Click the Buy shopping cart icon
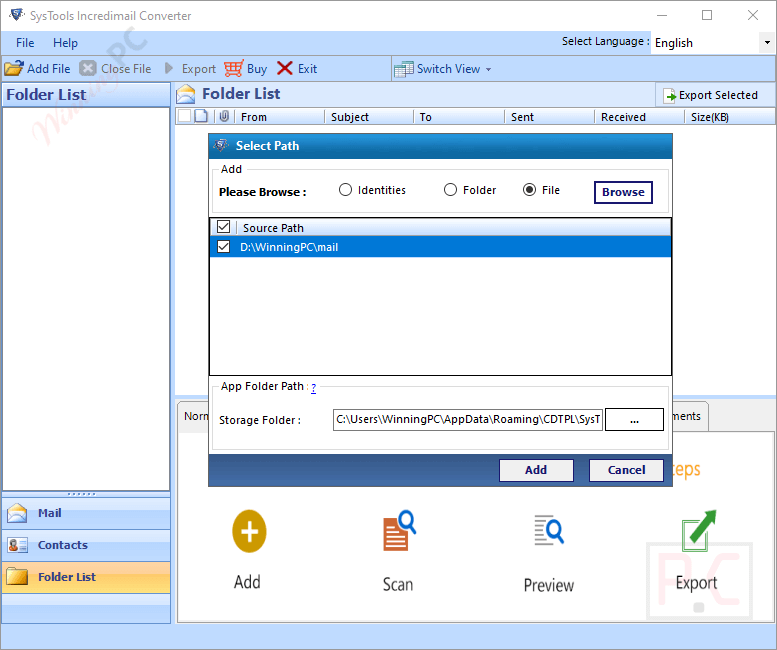 (x=233, y=68)
